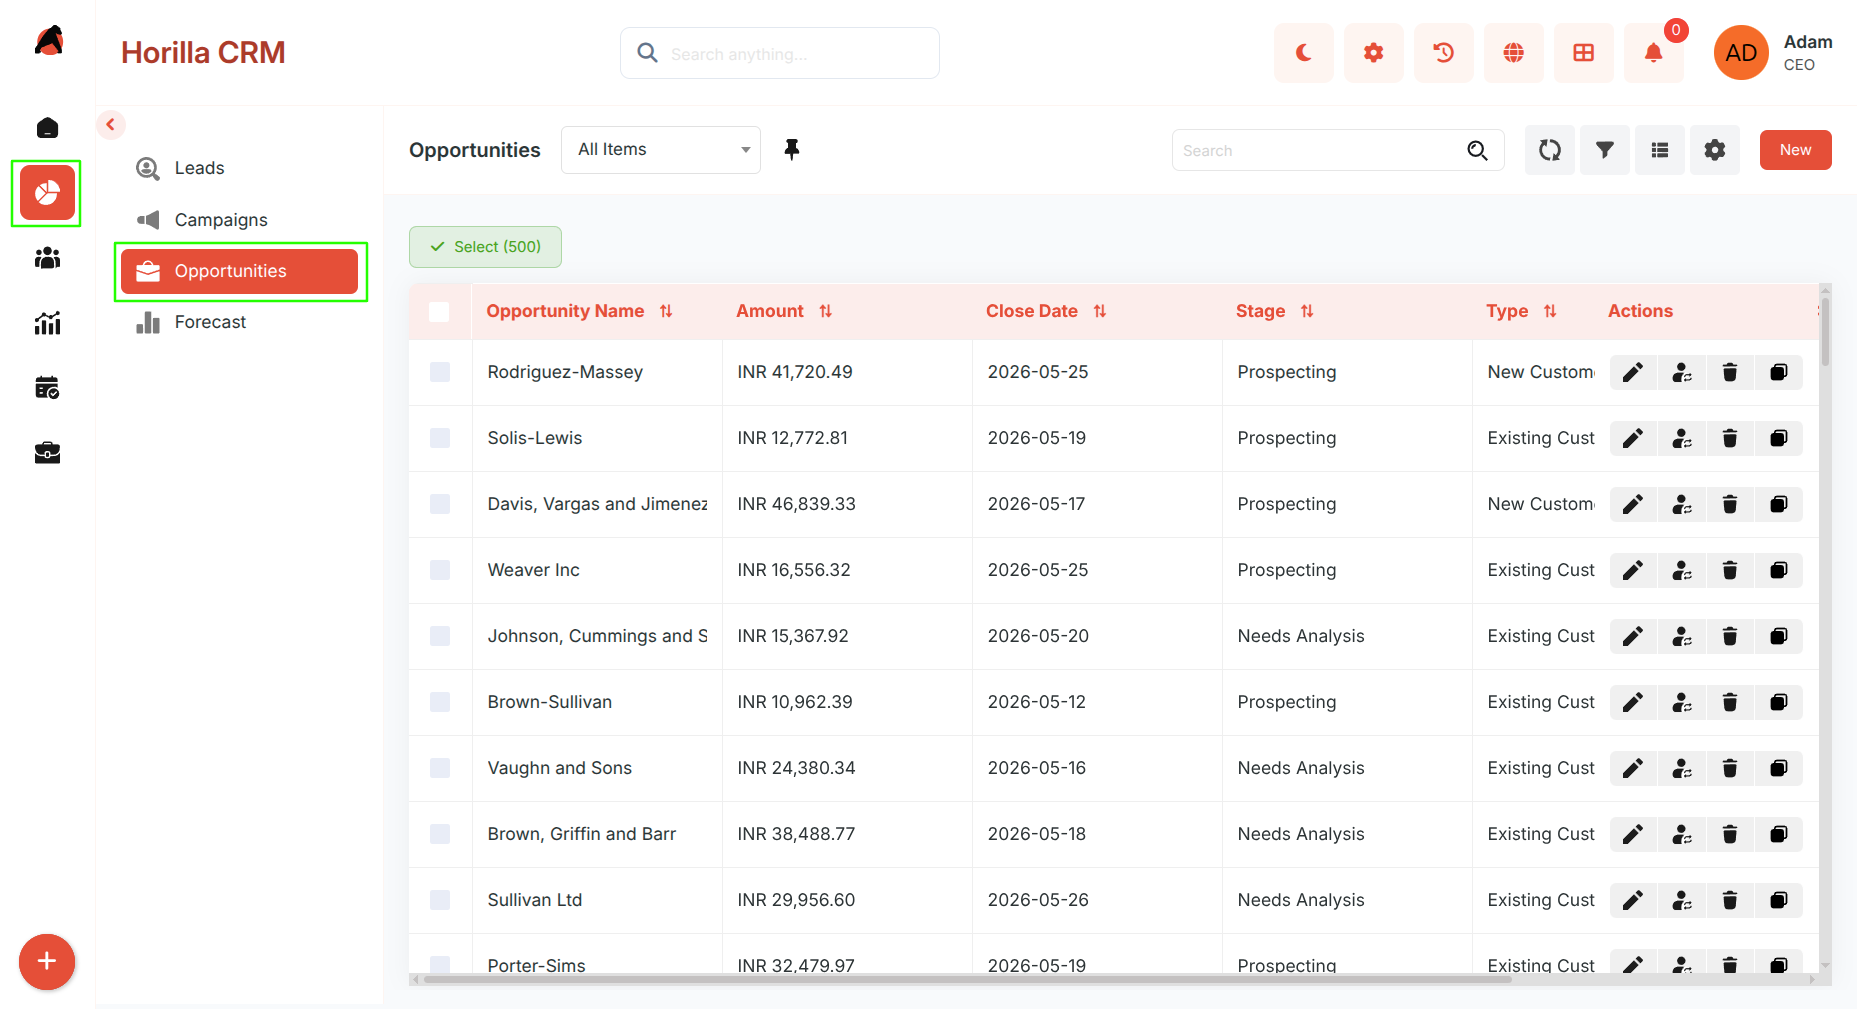Open the analytics chart sidebar icon
This screenshot has height=1009, width=1857.
coord(47,323)
